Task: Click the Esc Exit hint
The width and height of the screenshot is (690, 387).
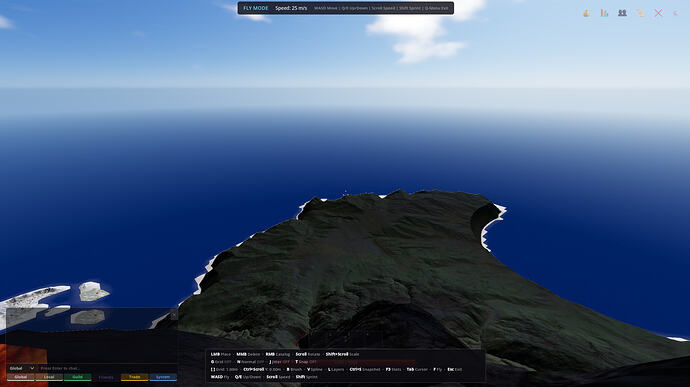Action: (x=455, y=369)
